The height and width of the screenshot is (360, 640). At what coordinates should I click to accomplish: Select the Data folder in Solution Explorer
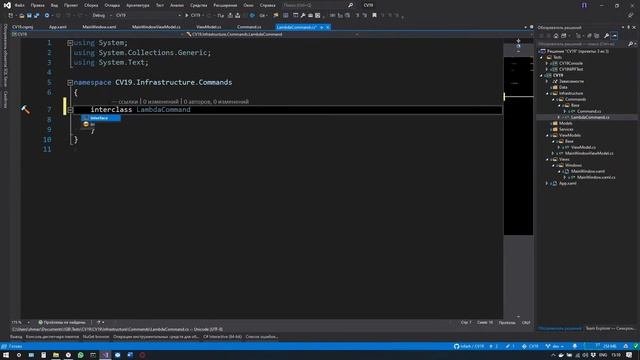[563, 87]
